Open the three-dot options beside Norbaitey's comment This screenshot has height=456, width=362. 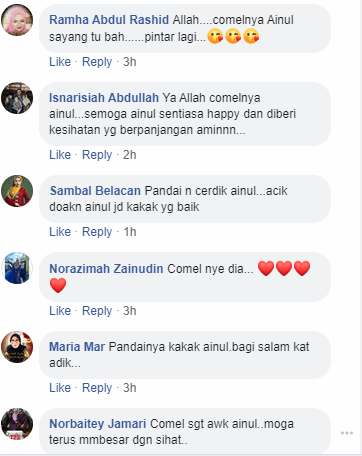coord(347,433)
